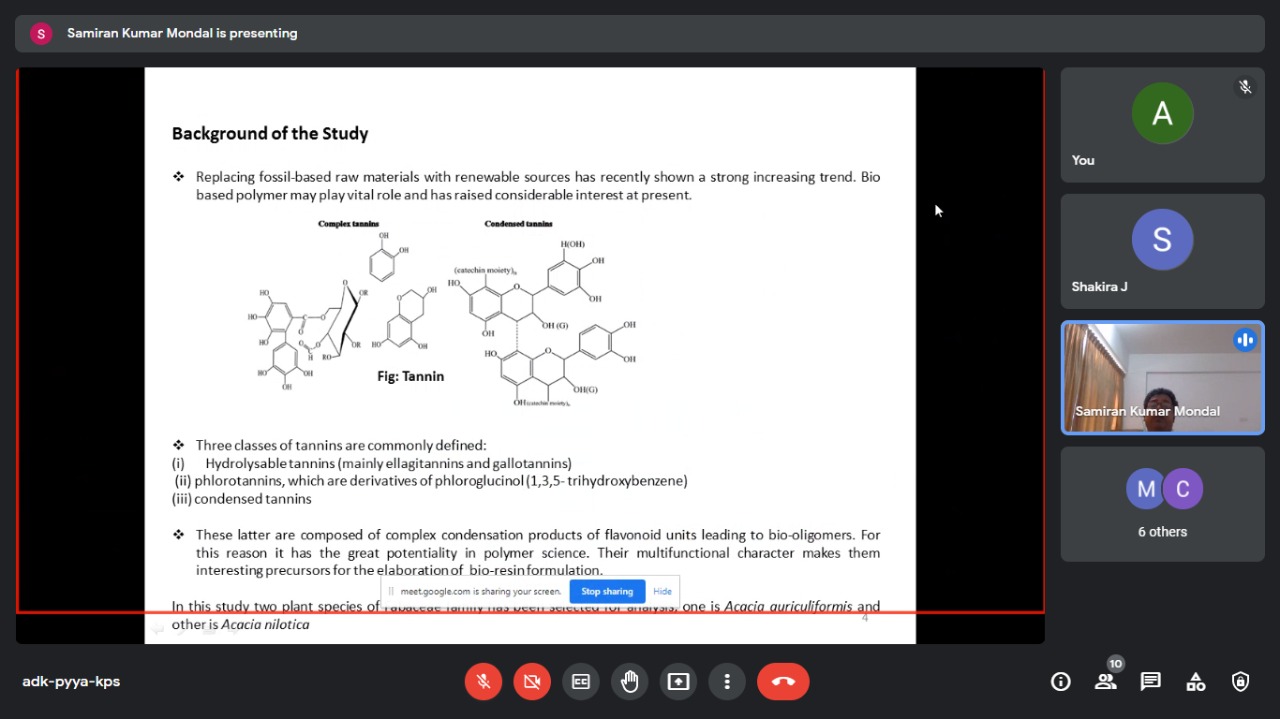Turn on the camera
Image resolution: width=1280 pixels, height=719 pixels.
[532, 681]
